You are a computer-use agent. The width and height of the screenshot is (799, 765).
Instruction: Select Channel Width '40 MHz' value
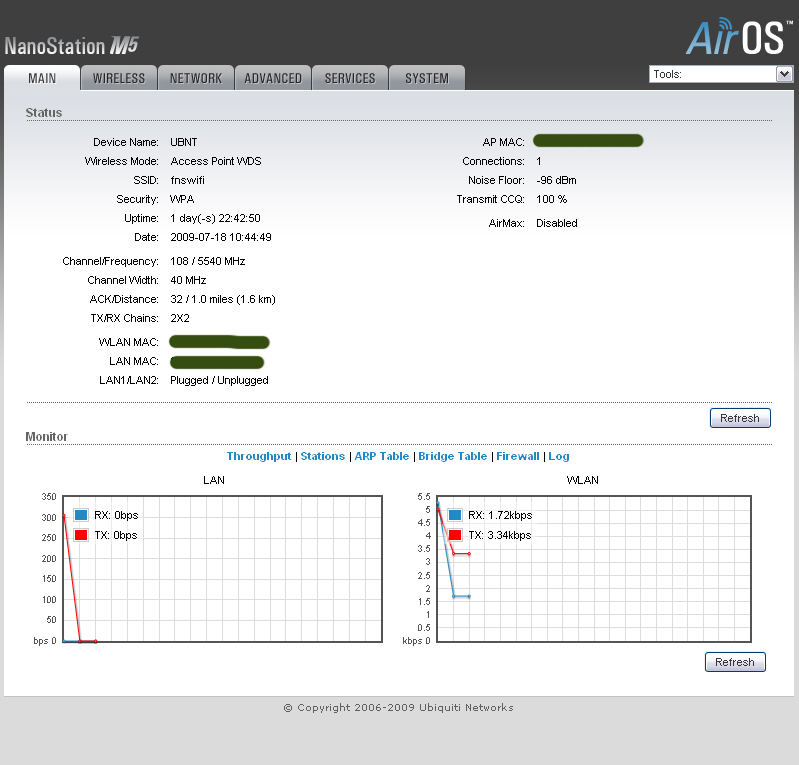coord(188,280)
